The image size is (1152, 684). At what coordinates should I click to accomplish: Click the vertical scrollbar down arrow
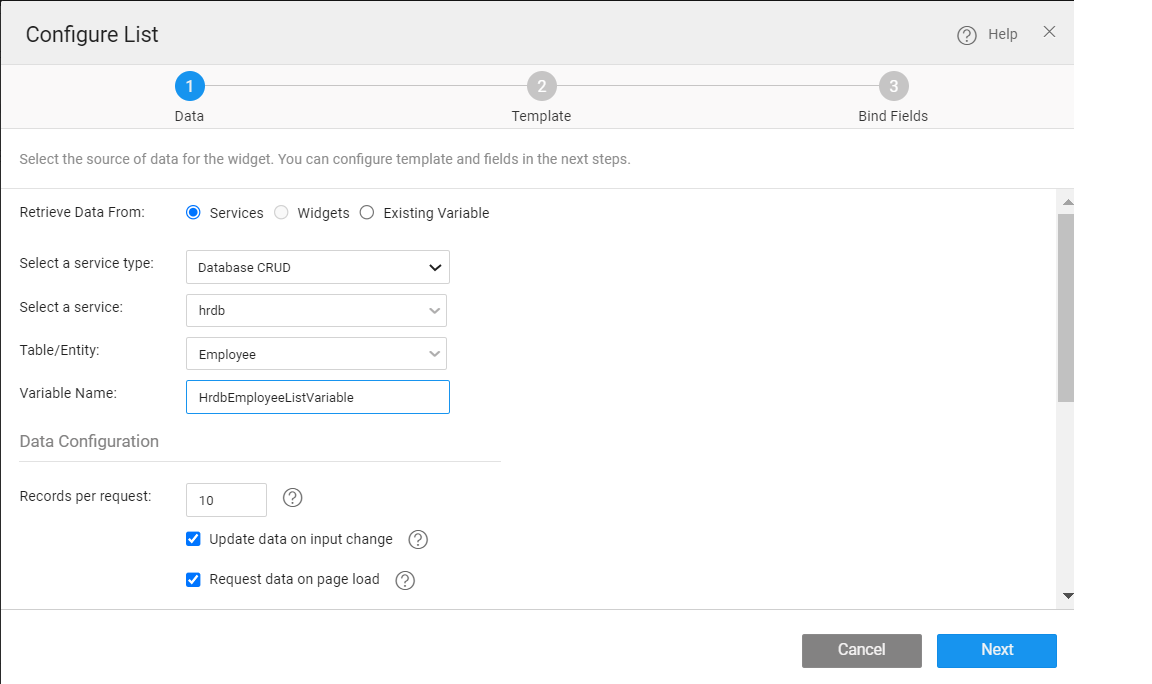click(x=1067, y=596)
